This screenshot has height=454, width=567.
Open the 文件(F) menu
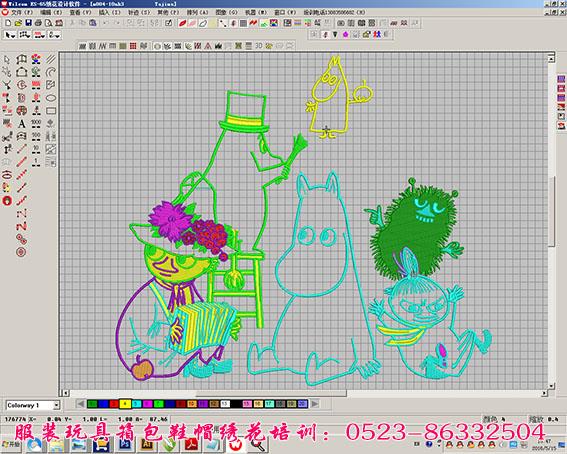(22, 12)
